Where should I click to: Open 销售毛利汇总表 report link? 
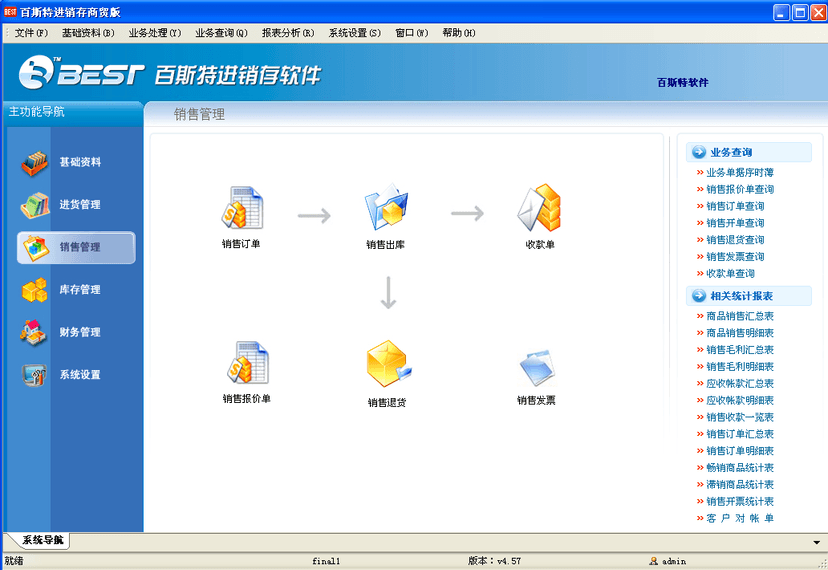[x=740, y=350]
